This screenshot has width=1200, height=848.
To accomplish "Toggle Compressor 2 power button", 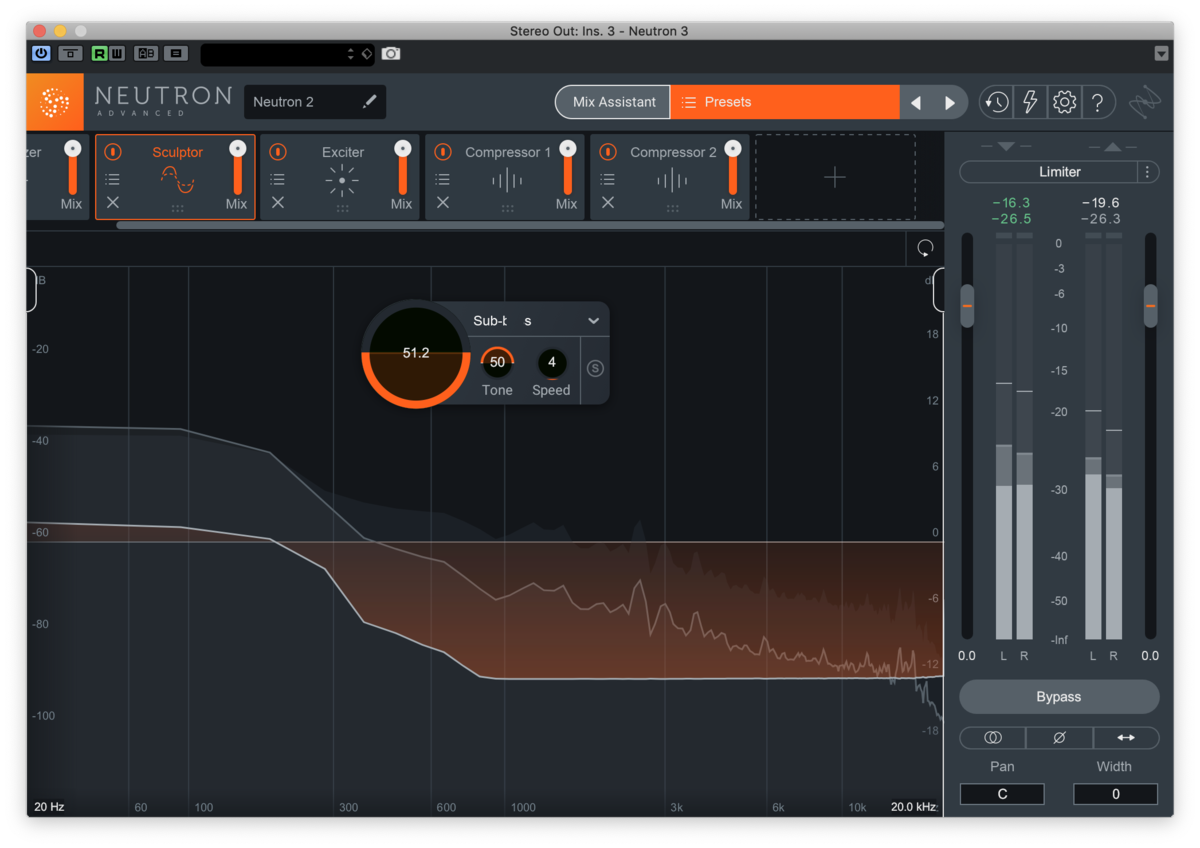I will pyautogui.click(x=608, y=152).
